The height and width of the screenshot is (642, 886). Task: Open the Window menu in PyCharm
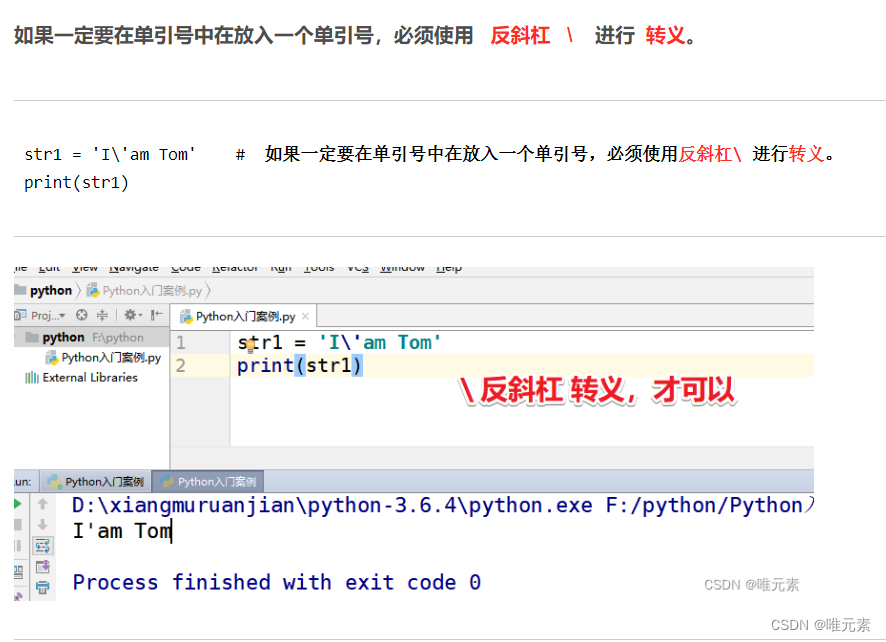(x=402, y=268)
